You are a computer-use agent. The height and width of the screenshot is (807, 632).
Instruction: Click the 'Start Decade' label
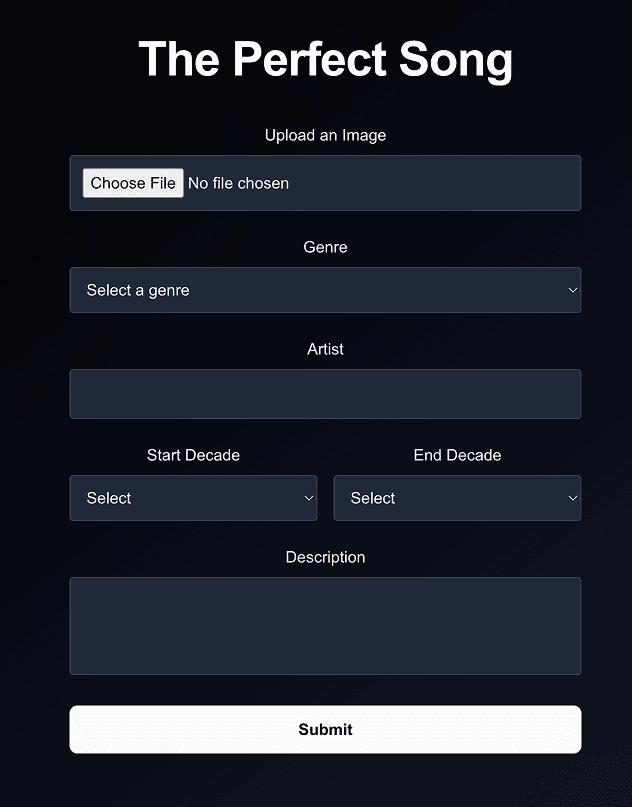[193, 455]
